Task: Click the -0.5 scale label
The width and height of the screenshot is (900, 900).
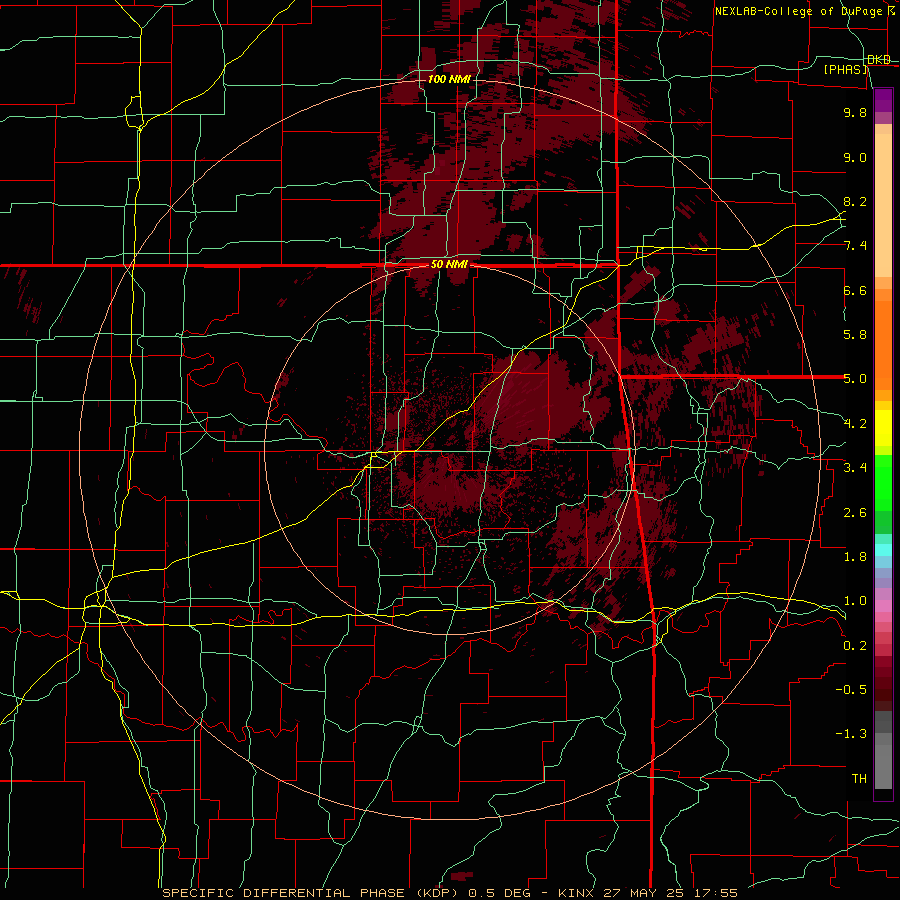Action: [851, 690]
